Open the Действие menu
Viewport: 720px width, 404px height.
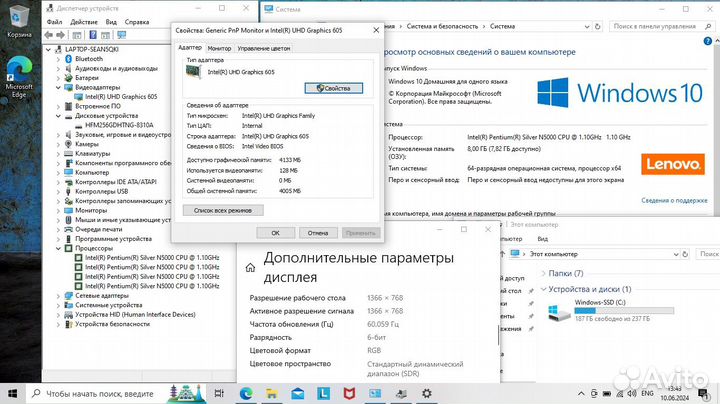coord(84,22)
